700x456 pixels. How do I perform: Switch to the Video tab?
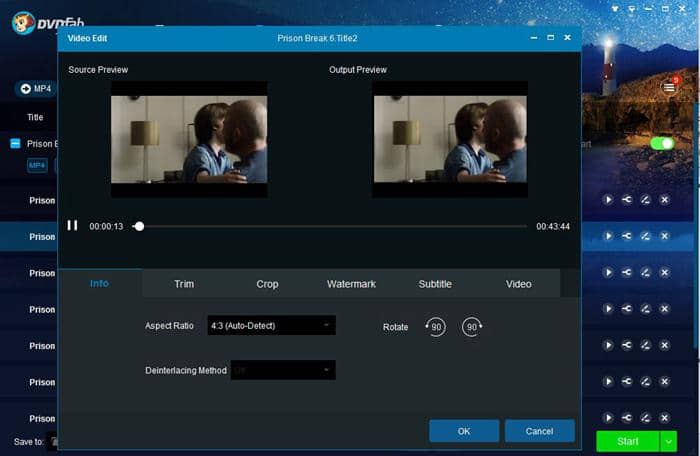pos(518,284)
